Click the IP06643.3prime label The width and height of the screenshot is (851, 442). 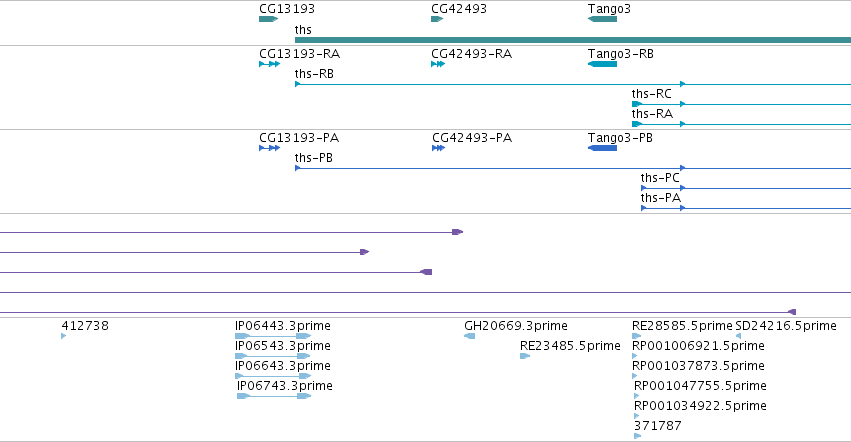click(x=283, y=367)
